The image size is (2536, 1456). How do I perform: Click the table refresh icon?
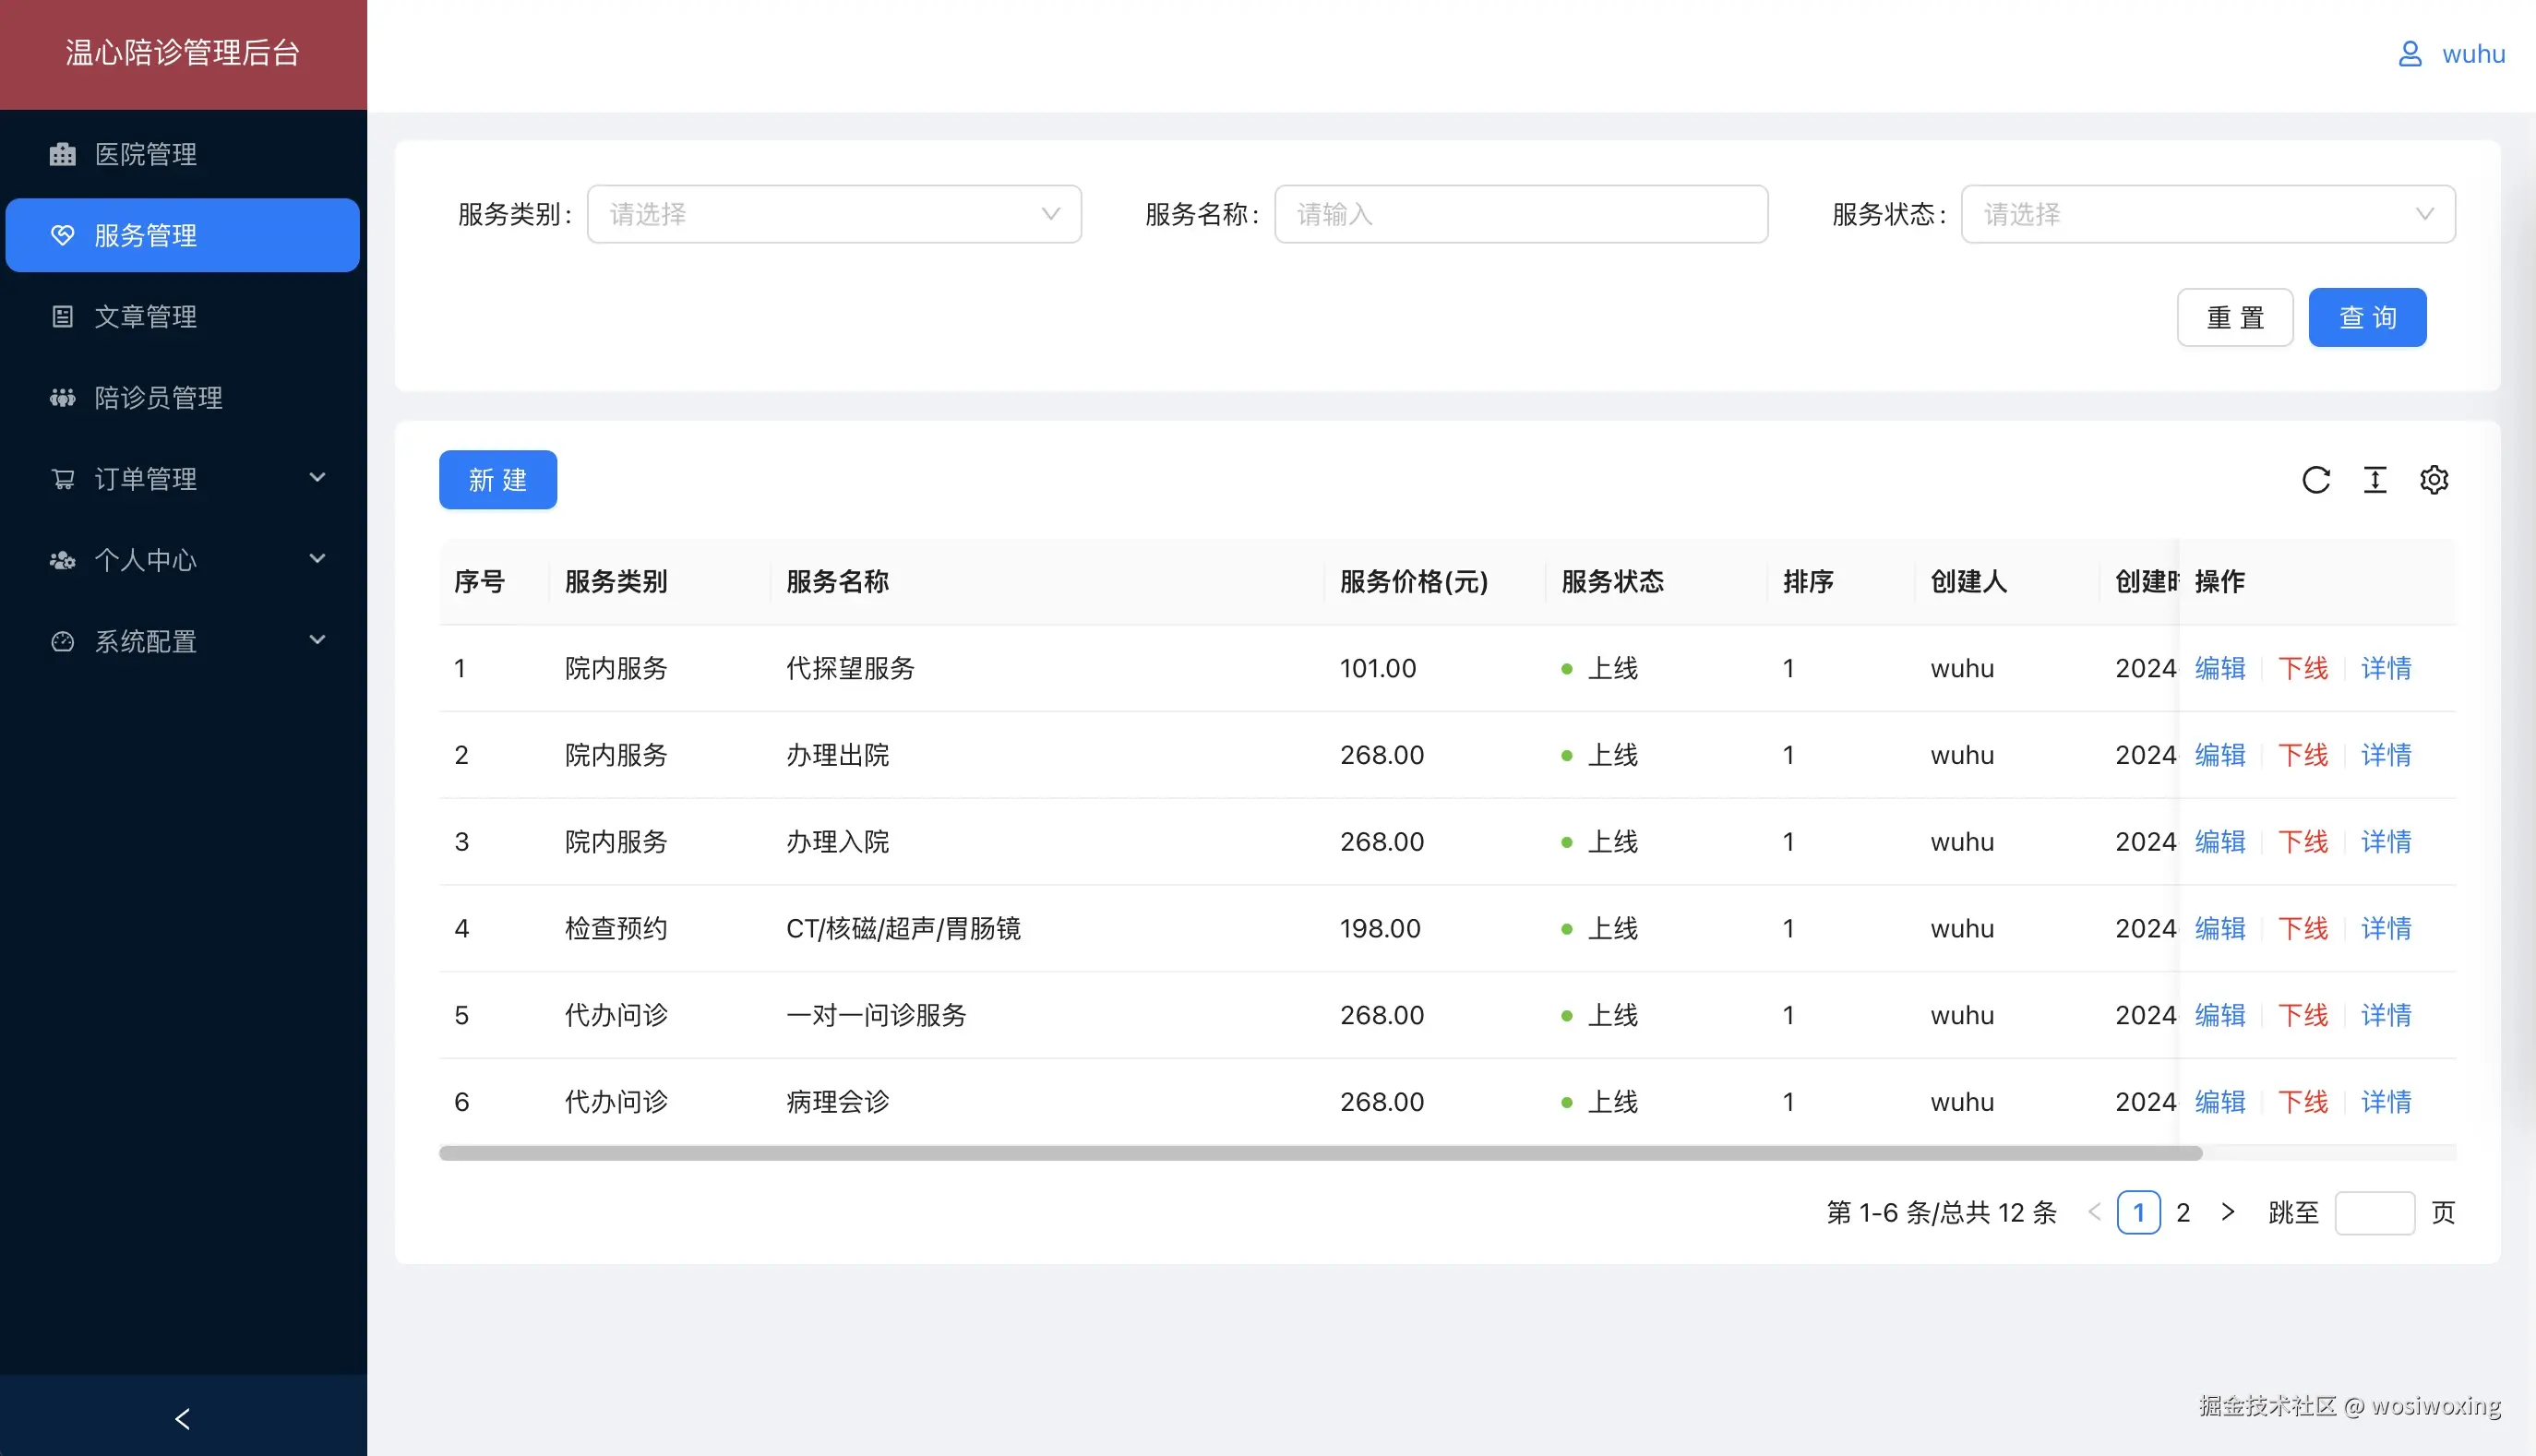[x=2316, y=480]
